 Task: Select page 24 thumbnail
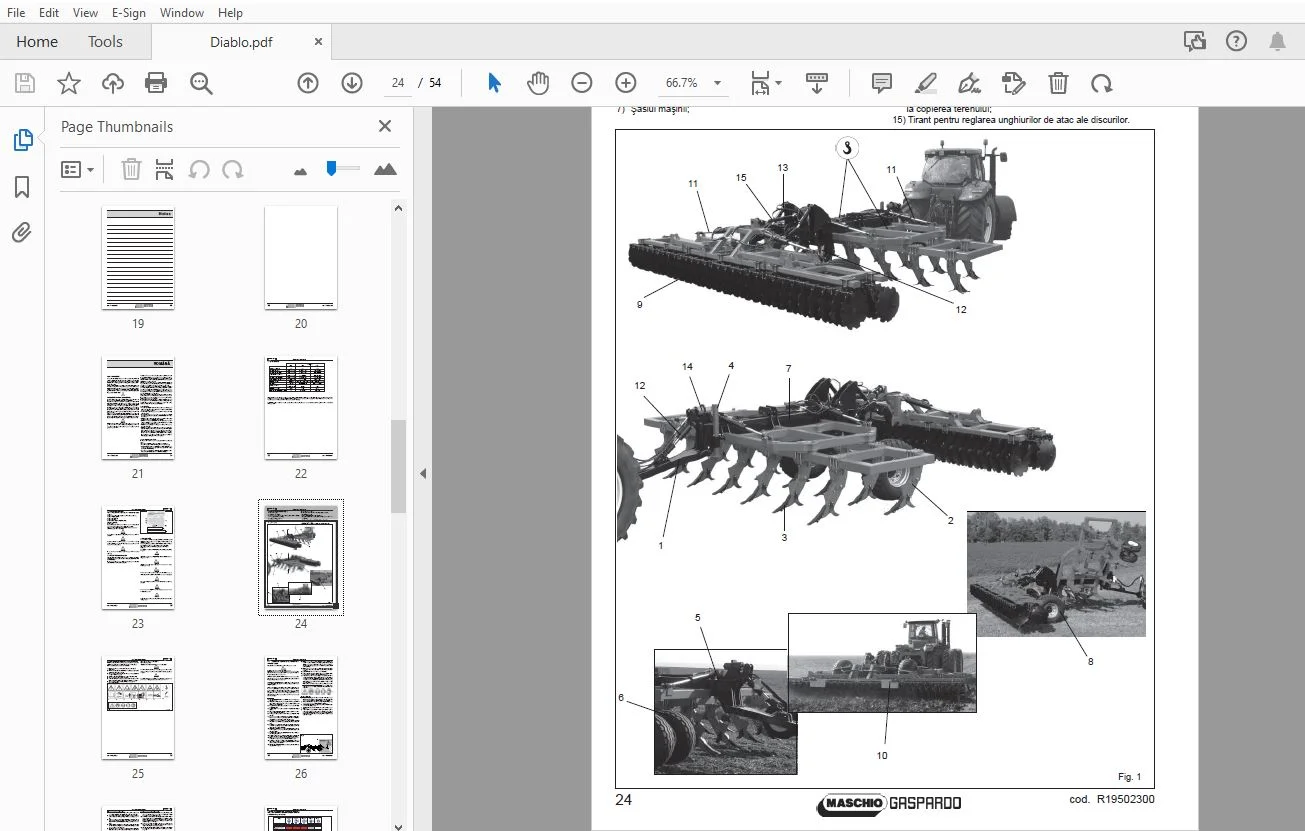click(301, 558)
